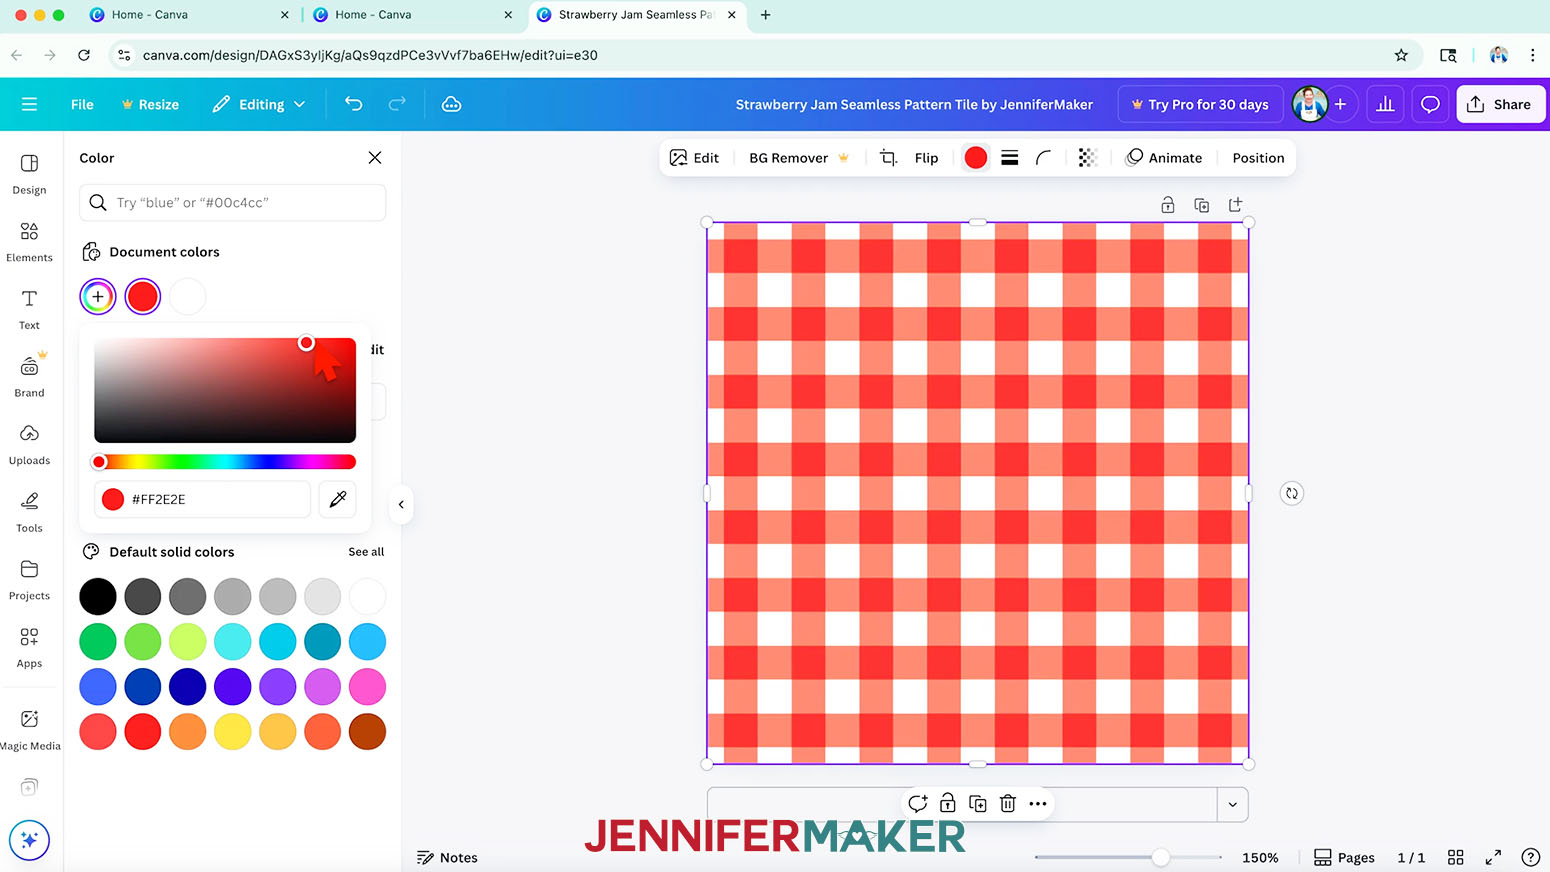This screenshot has height=872, width=1550.
Task: Click the crop icon in the toolbar
Action: tap(888, 158)
